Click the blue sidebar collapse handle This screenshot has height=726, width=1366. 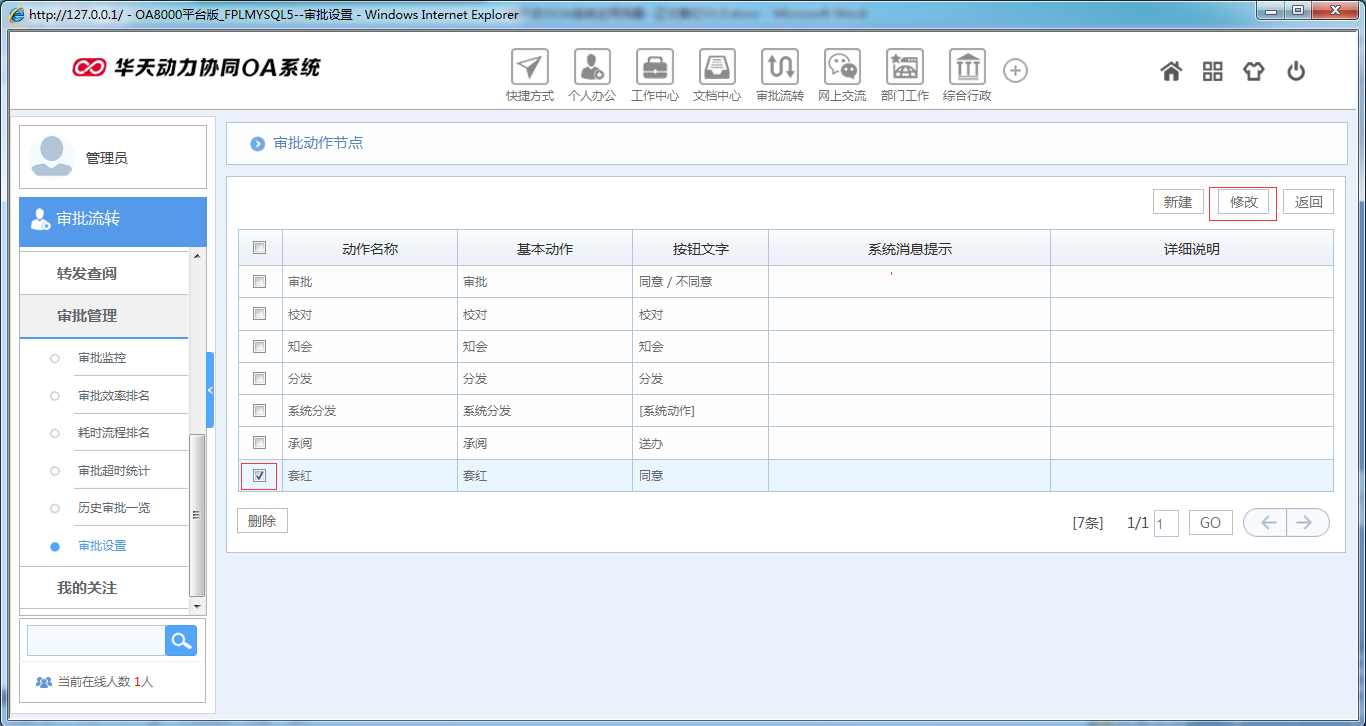[x=208, y=391]
